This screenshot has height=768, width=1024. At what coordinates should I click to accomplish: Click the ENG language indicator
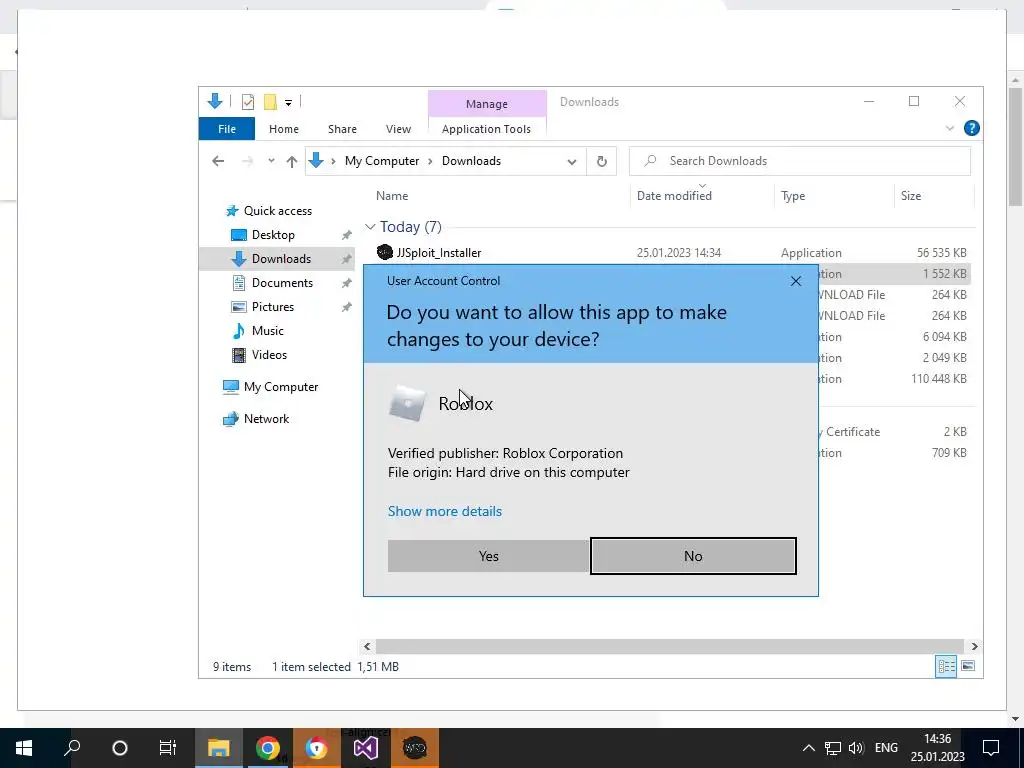pyautogui.click(x=886, y=748)
